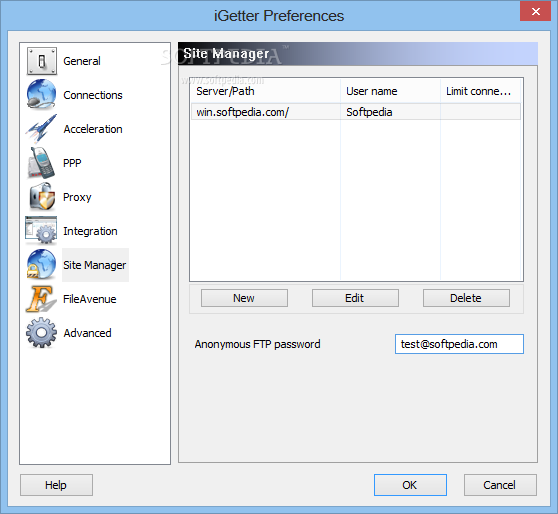Click the Acceleration rocket icon
This screenshot has width=558, height=514.
(x=41, y=128)
